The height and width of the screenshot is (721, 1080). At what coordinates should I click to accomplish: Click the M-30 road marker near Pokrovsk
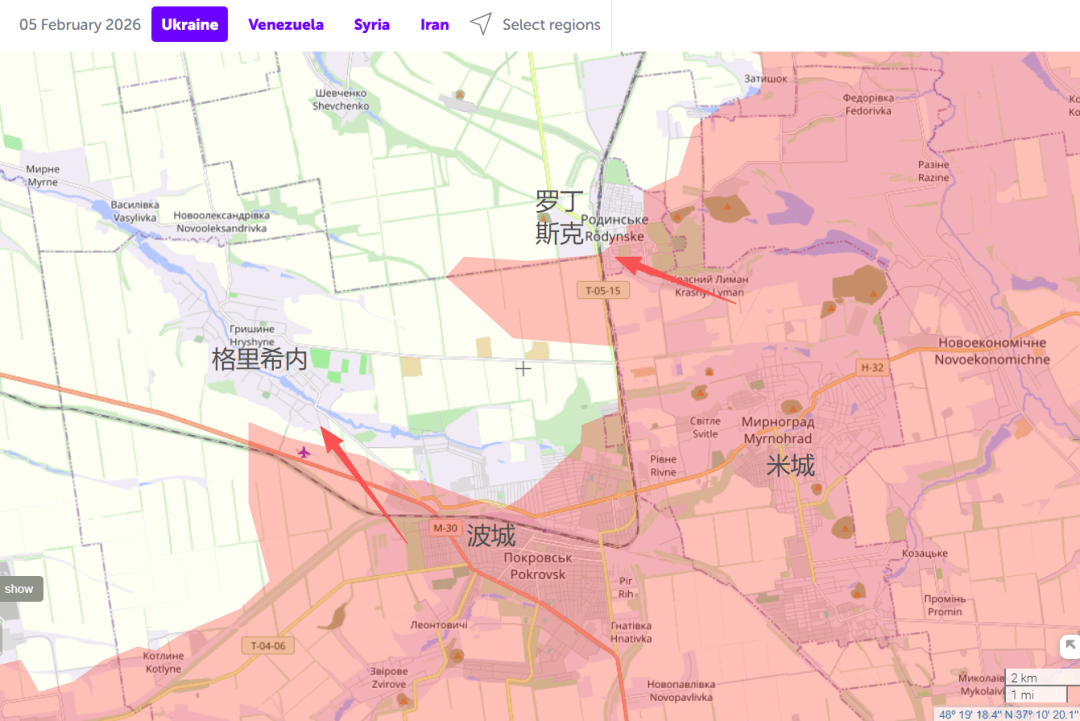444,528
